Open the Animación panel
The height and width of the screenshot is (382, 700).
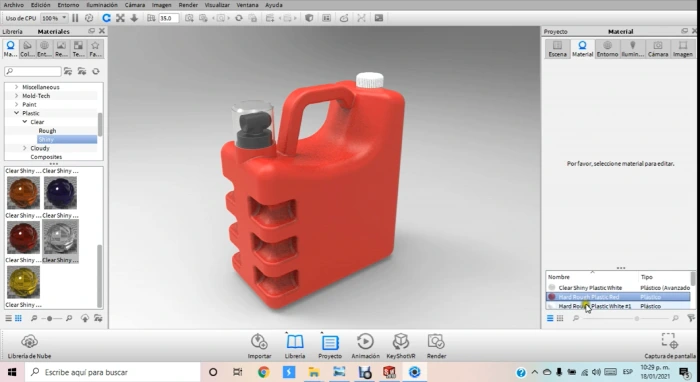[x=365, y=346]
